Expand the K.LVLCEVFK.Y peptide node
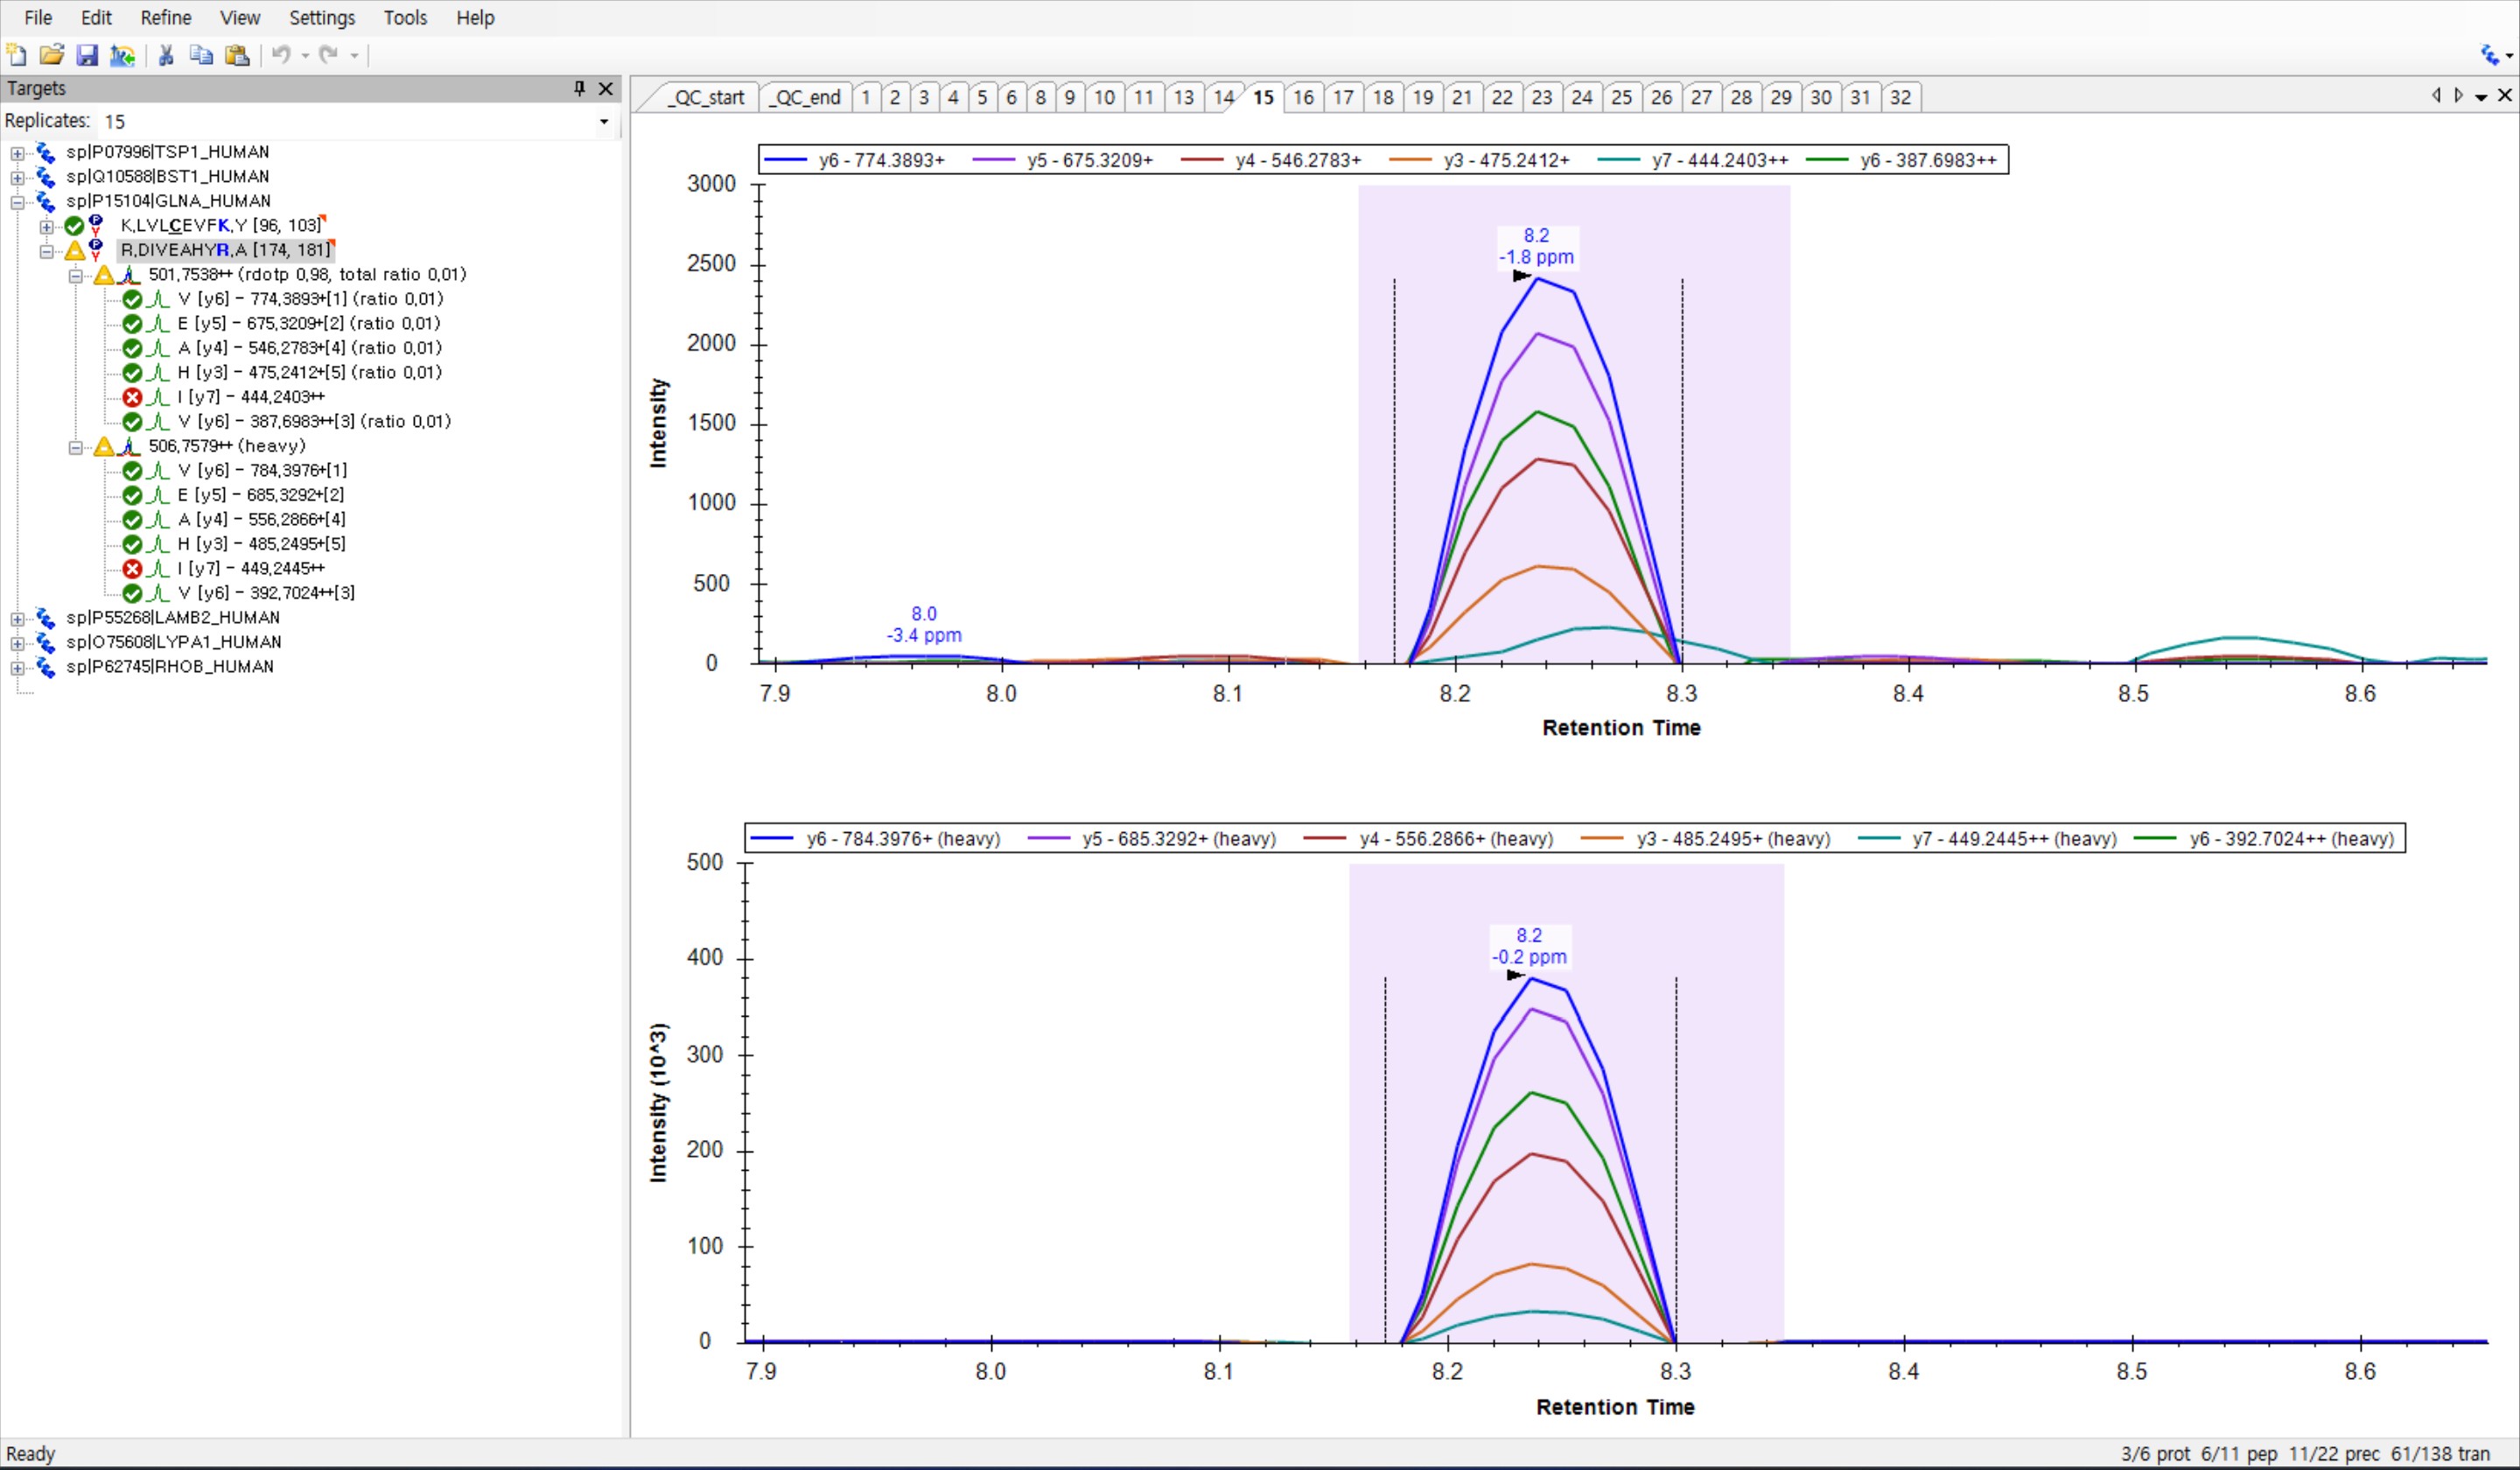The image size is (2520, 1470). coord(46,226)
